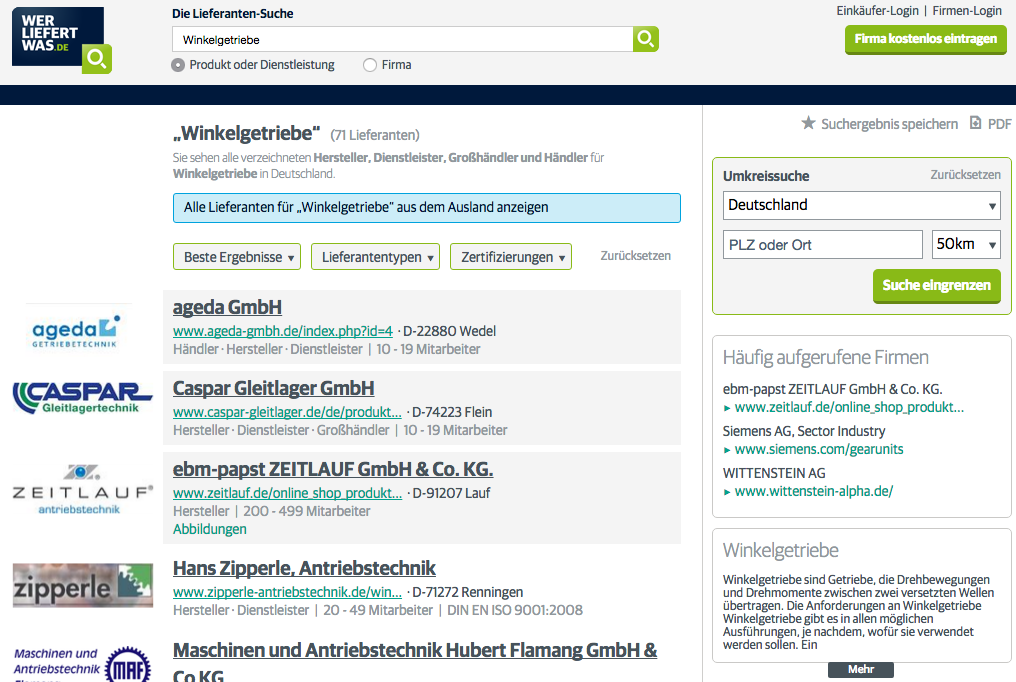The image size is (1016, 682).
Task: Expand the Lieferantentypen filter dropdown
Action: pos(376,257)
